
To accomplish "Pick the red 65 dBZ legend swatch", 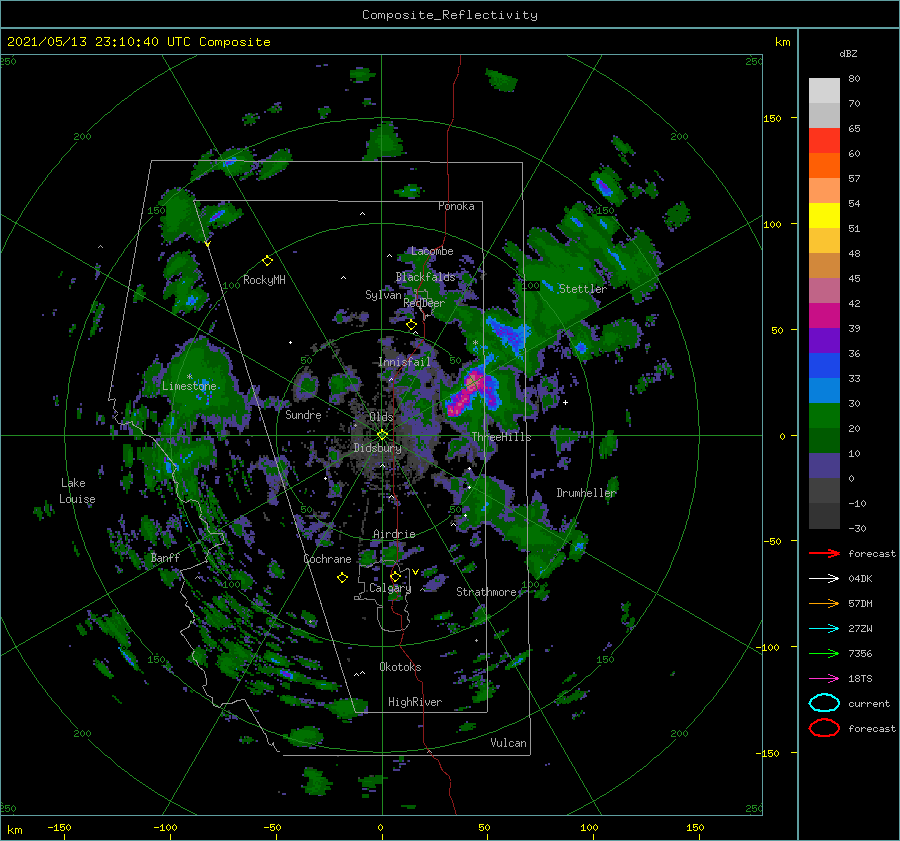I will point(824,141).
